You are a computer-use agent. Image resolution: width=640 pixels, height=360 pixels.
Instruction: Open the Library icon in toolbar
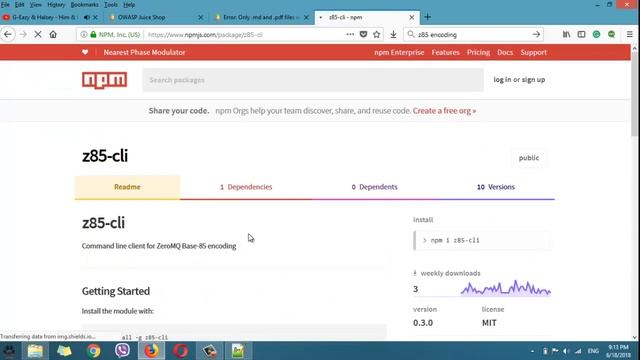coord(567,35)
